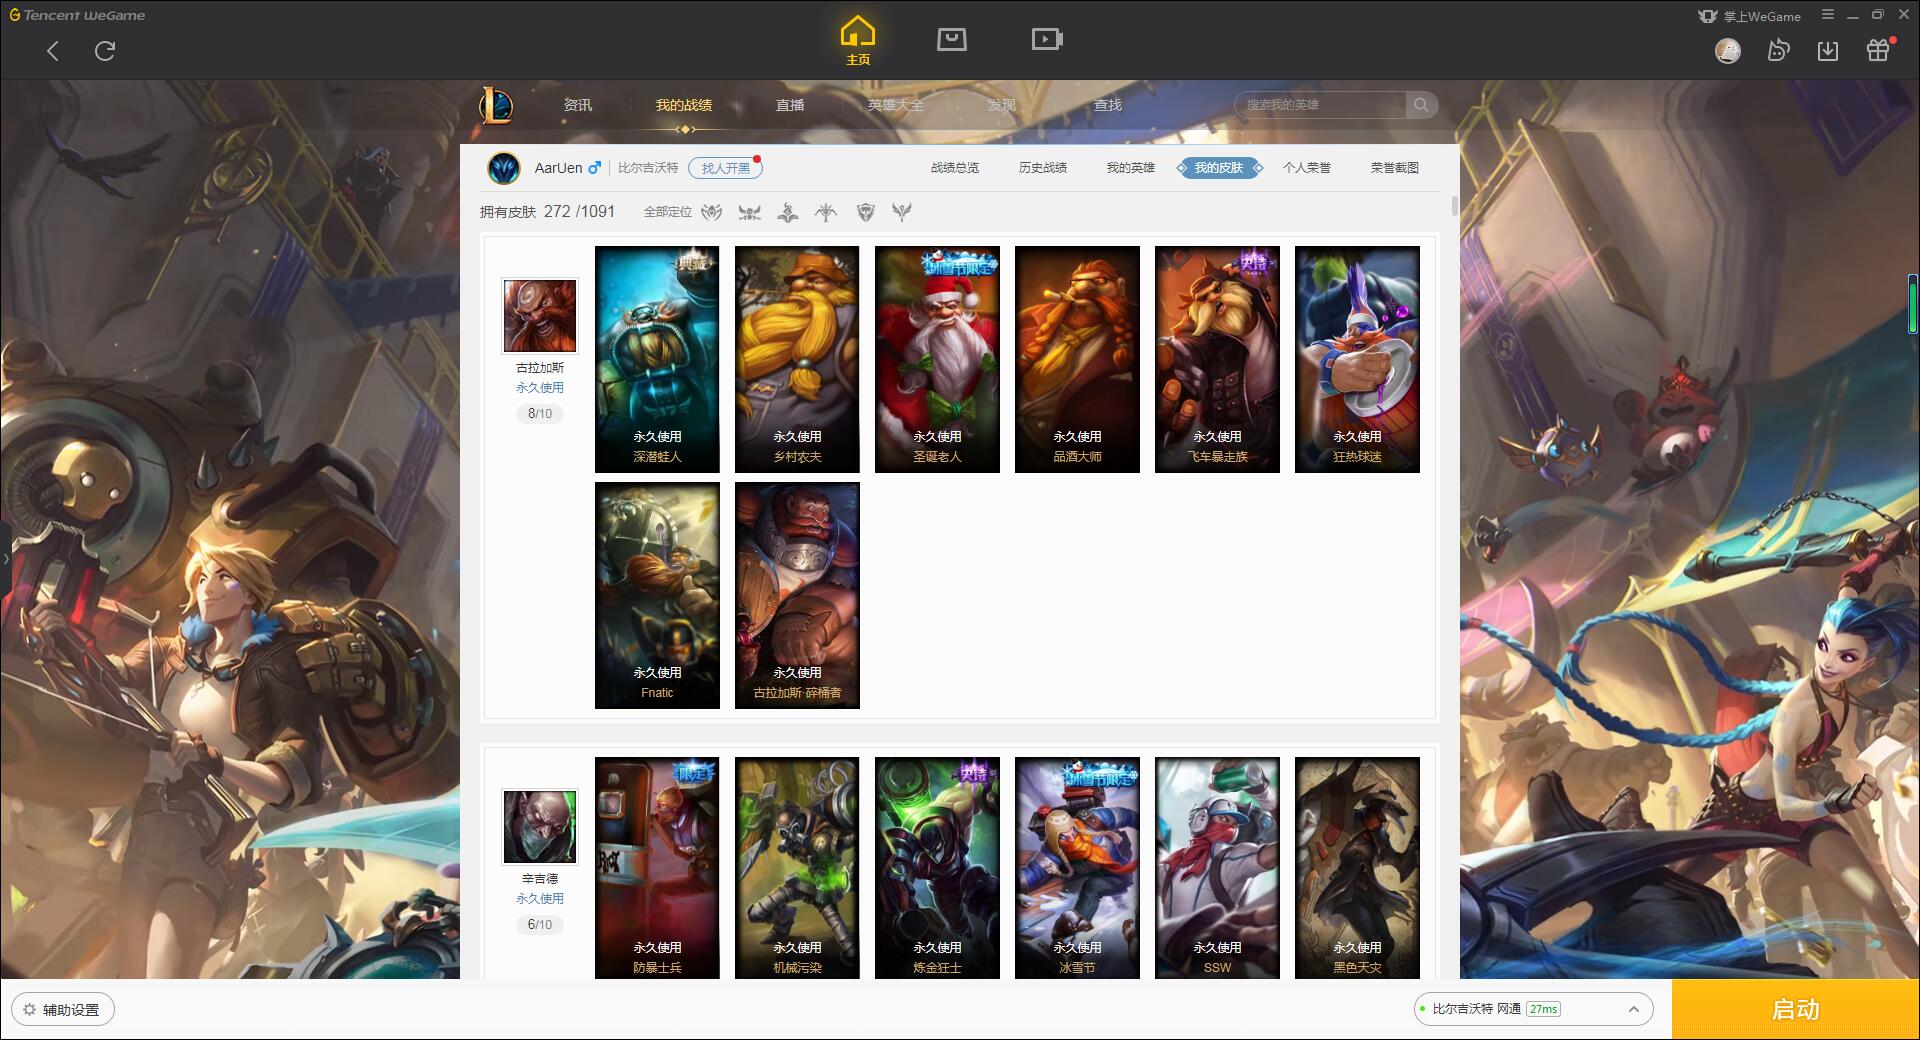Switch to 查找 tab

[x=1108, y=105]
